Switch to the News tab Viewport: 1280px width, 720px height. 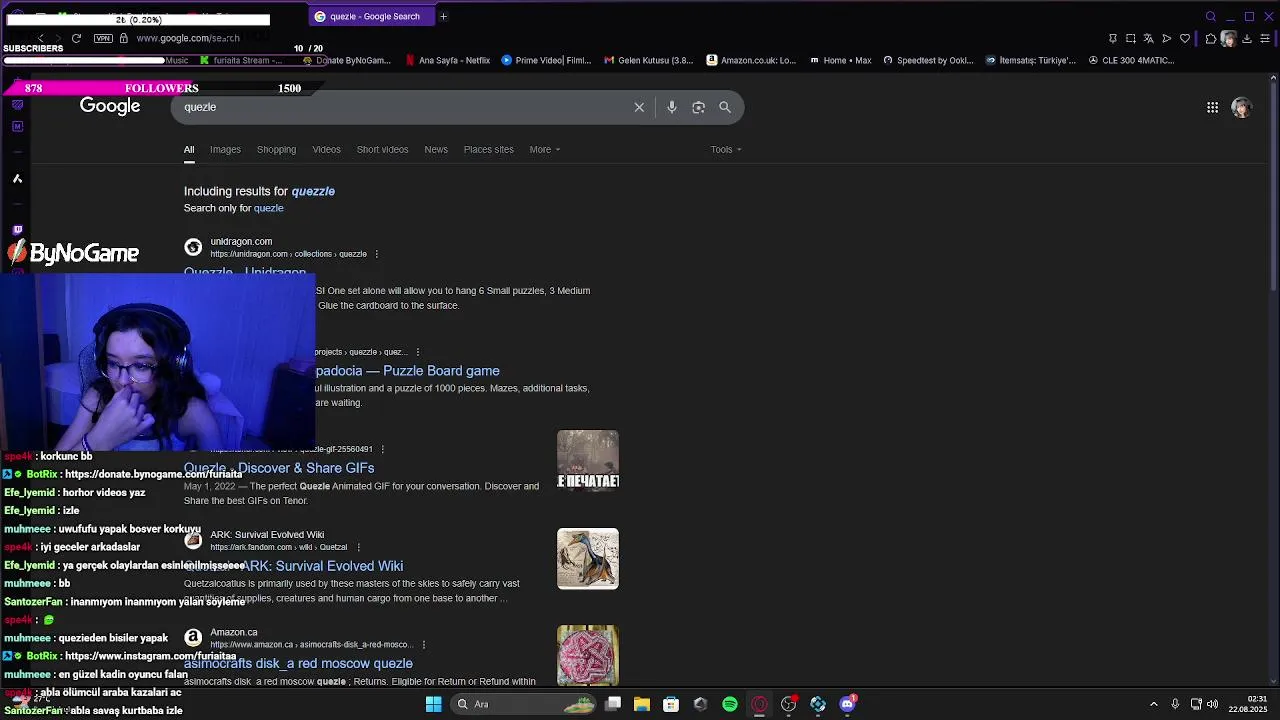point(436,149)
